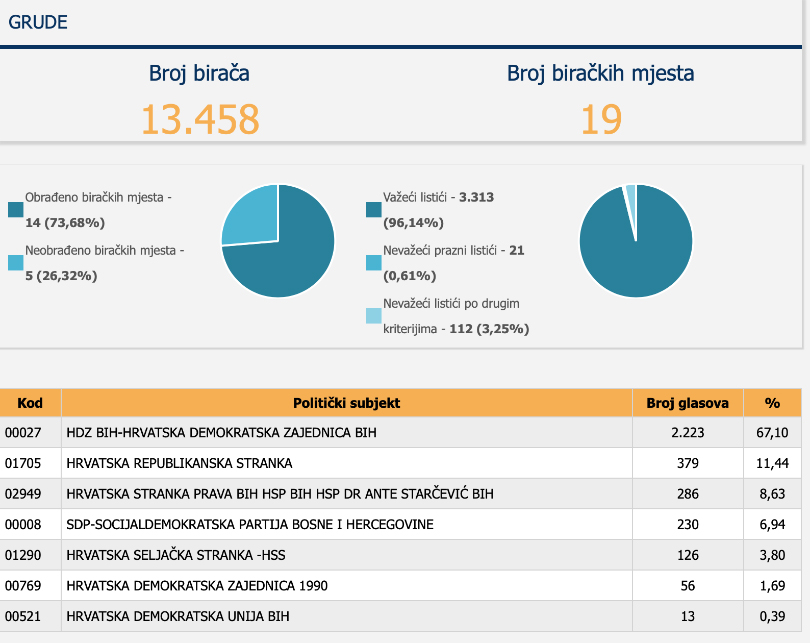
Task: Click the Neobrađeno biračkih mjesta legend swatch
Action: tap(16, 263)
